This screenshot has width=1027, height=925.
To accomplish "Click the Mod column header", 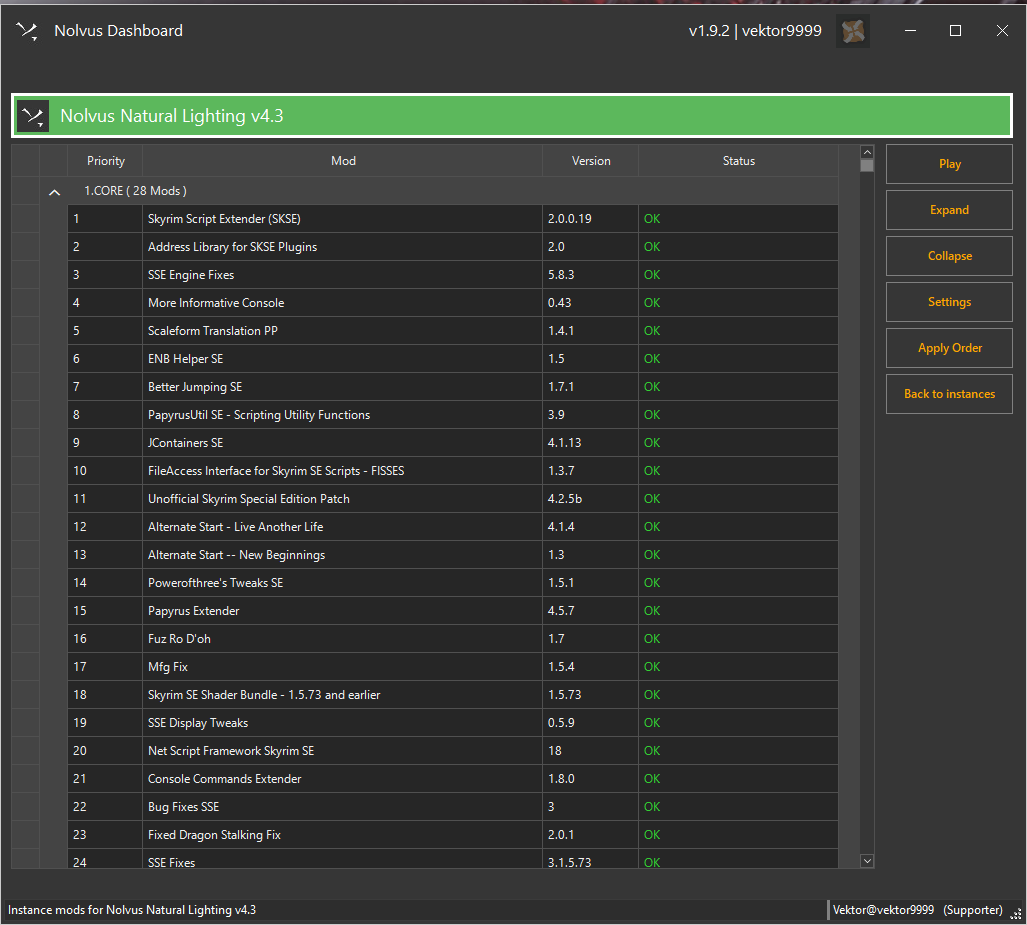I will [343, 161].
